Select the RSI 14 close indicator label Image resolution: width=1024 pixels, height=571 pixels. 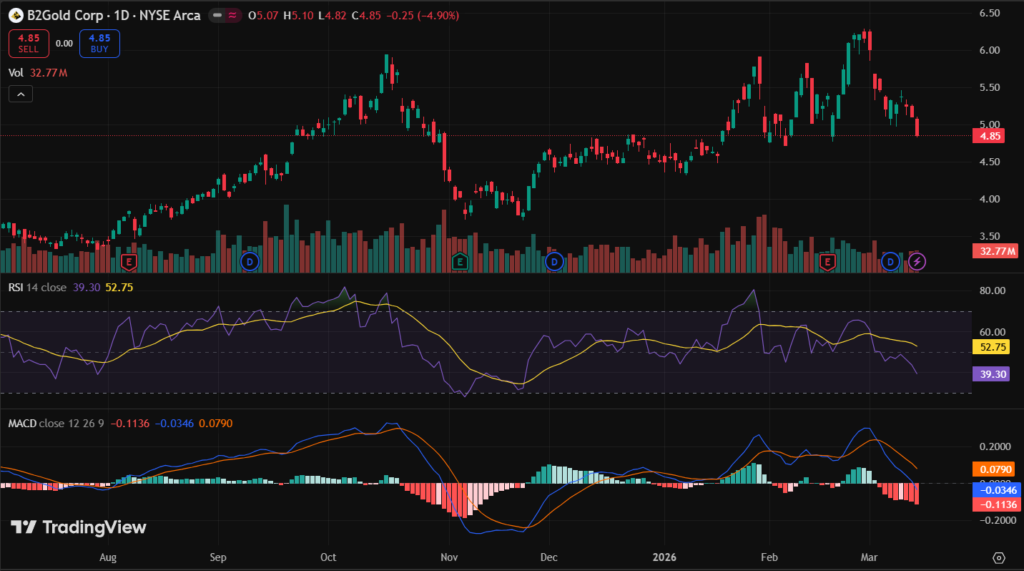click(40, 287)
